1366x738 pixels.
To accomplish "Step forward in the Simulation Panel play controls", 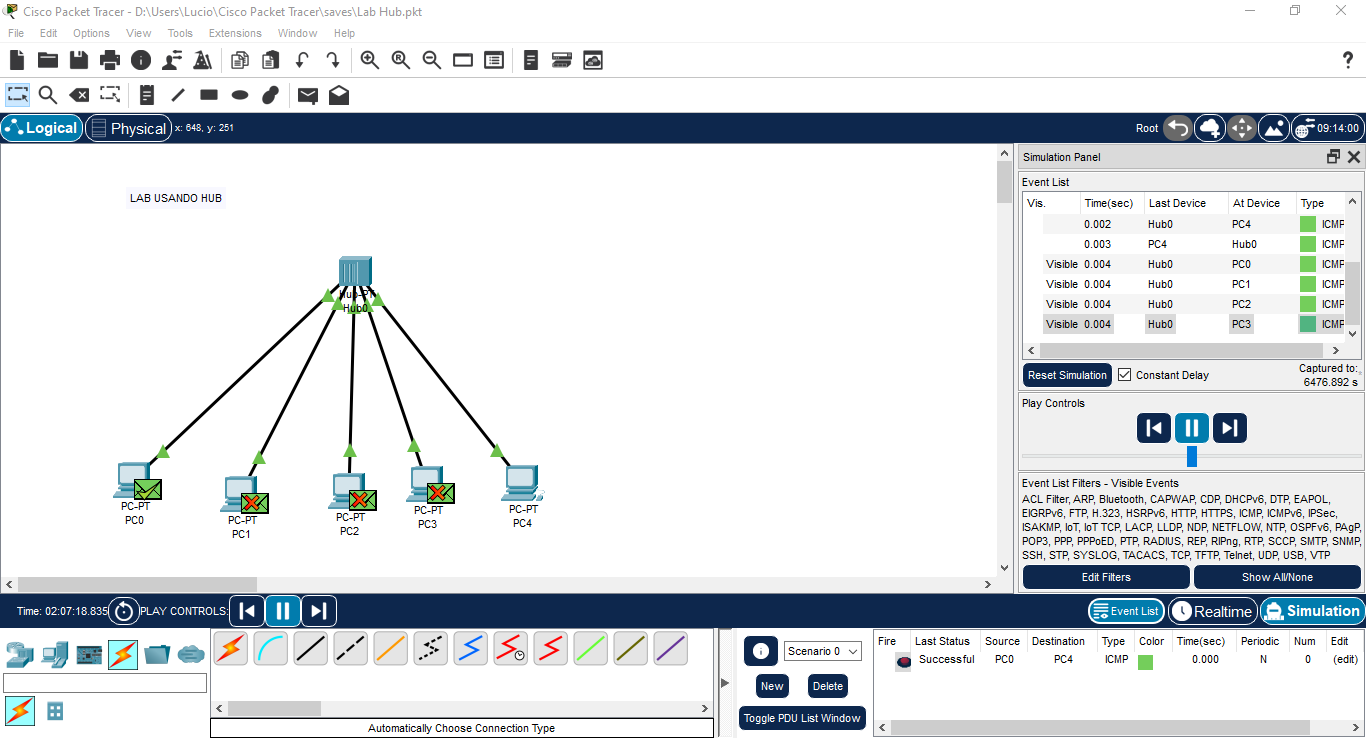I will [x=1230, y=428].
